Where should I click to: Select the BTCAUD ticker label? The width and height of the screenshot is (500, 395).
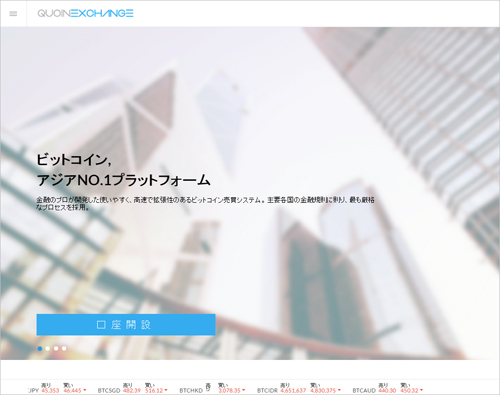tap(364, 390)
